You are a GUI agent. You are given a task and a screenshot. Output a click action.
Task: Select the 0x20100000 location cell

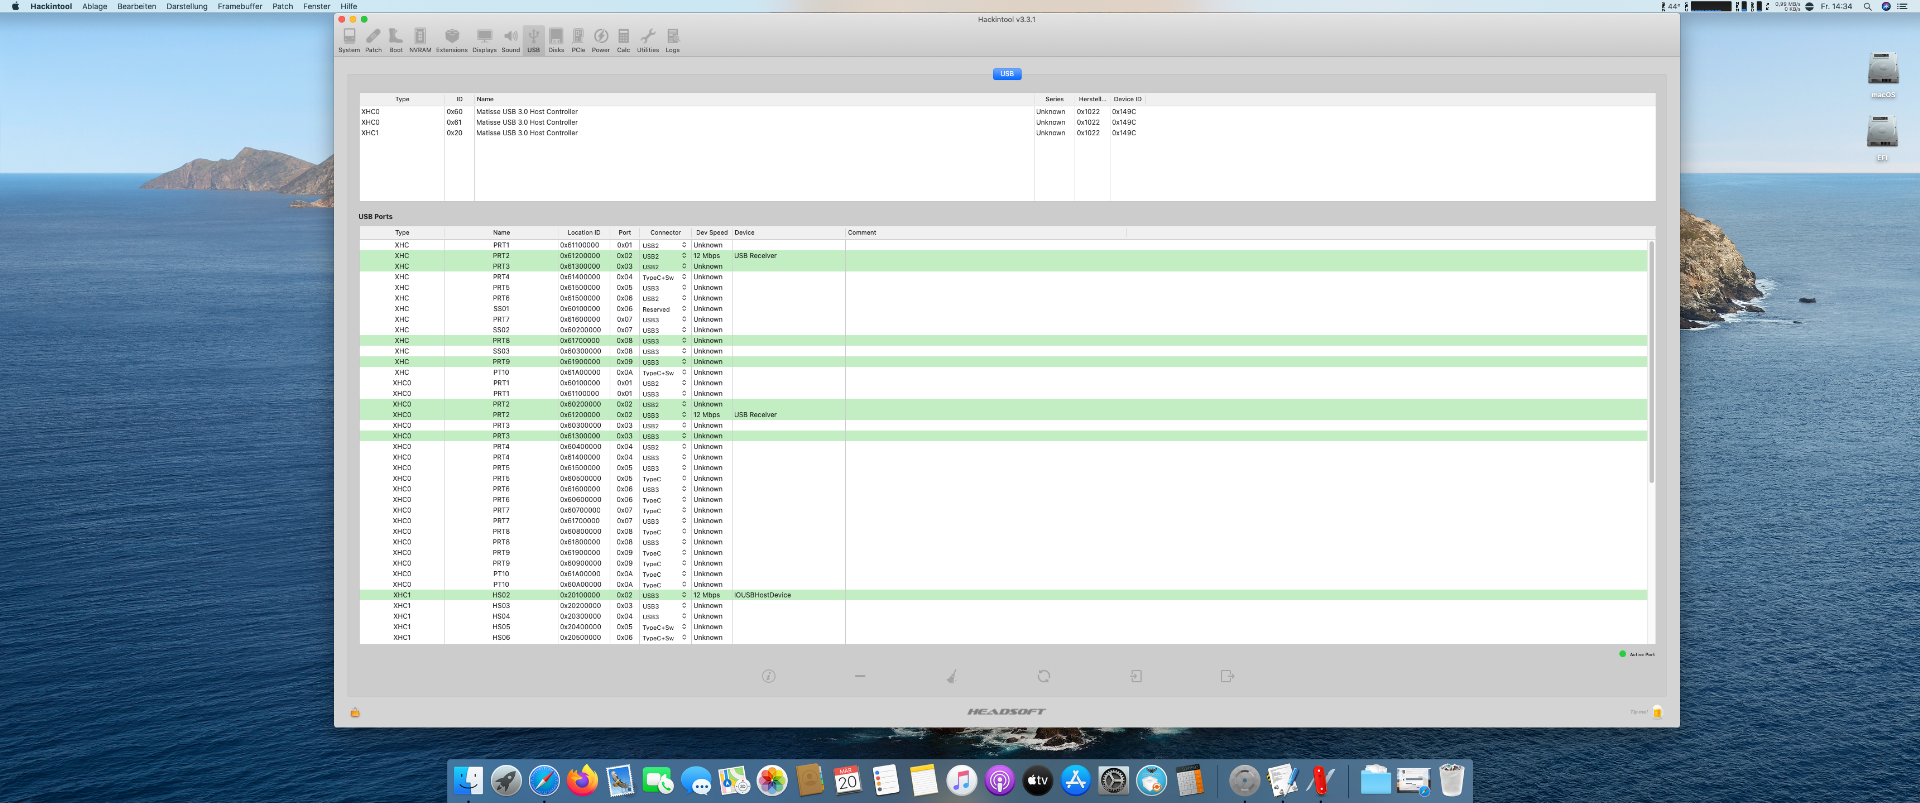pos(583,595)
